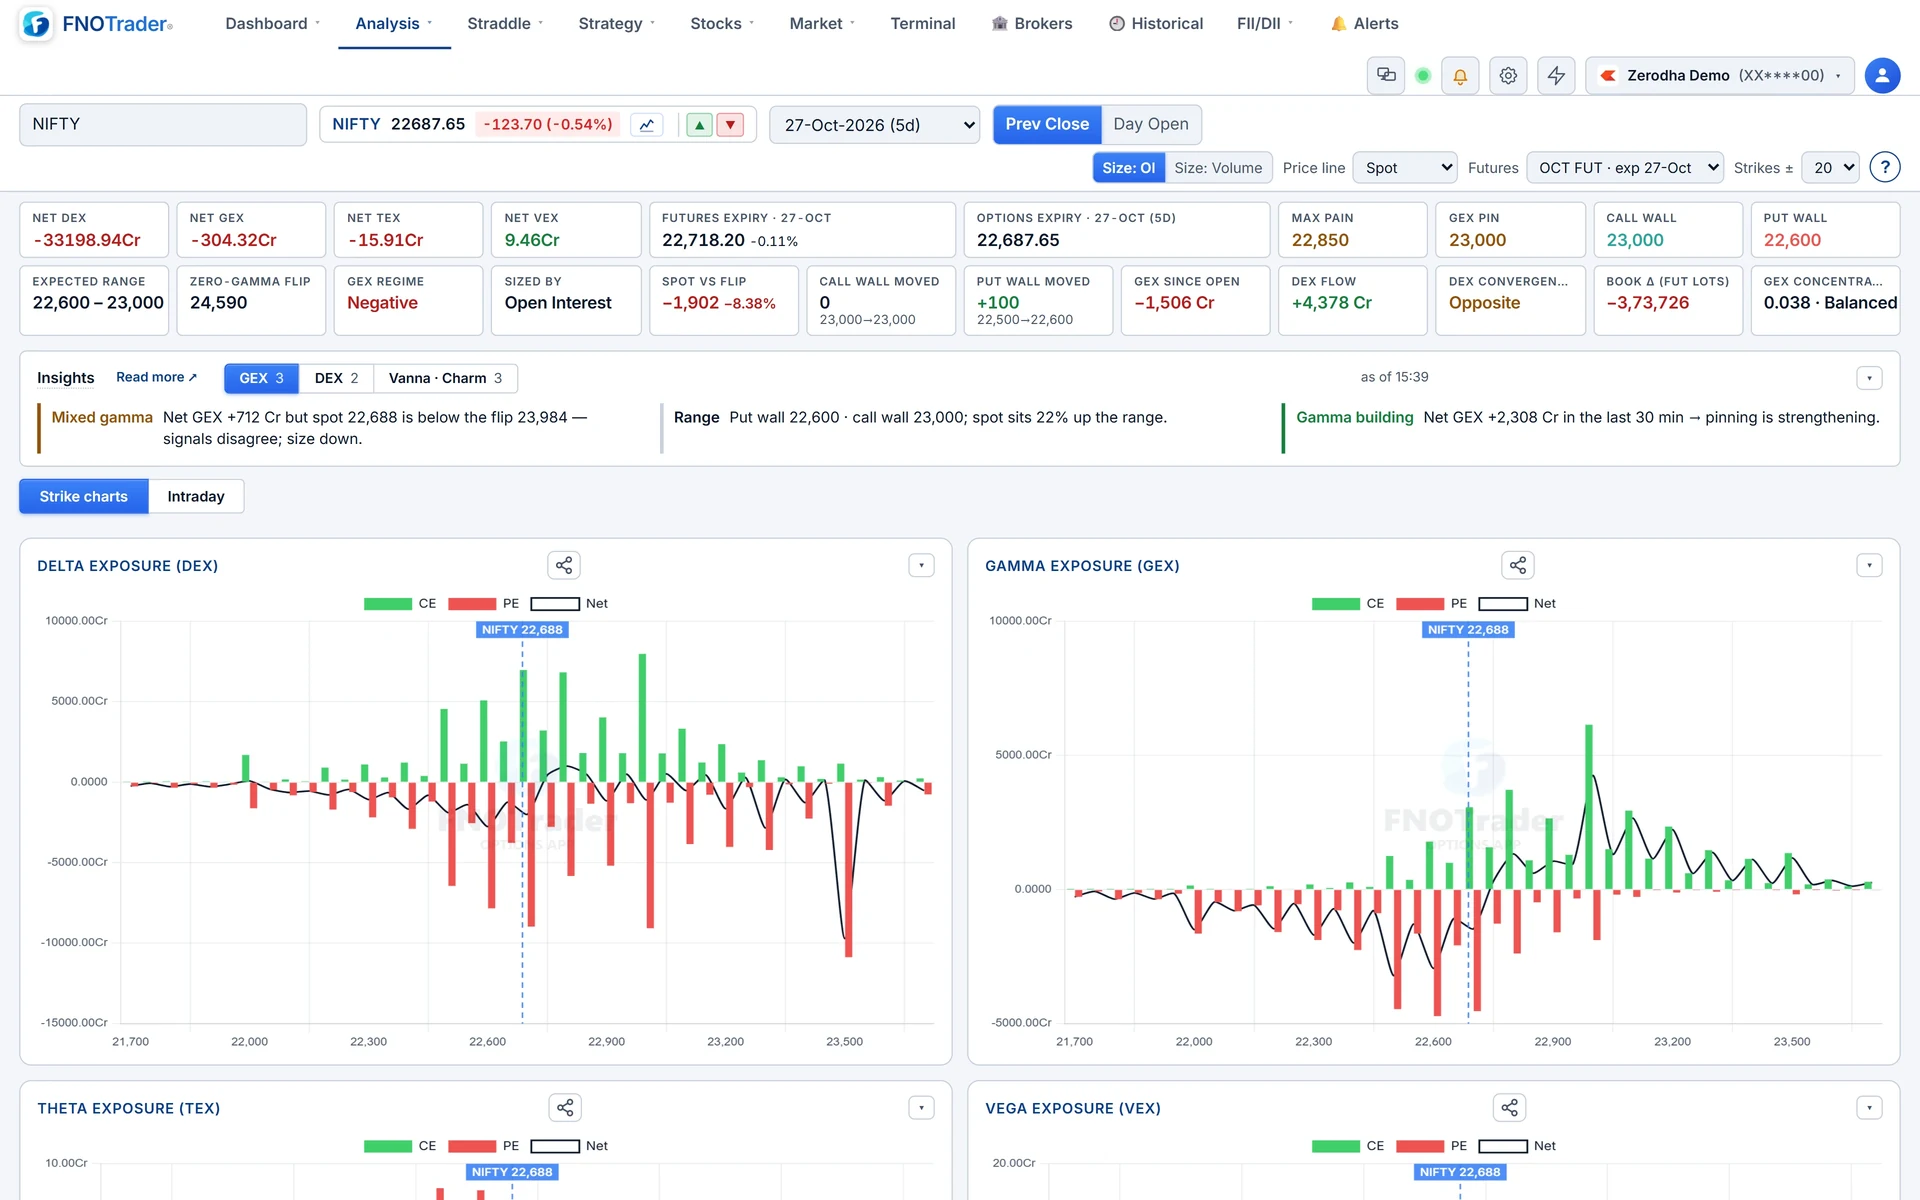Click the NIFTY symbol search field
1920x1200 pixels.
[x=163, y=124]
